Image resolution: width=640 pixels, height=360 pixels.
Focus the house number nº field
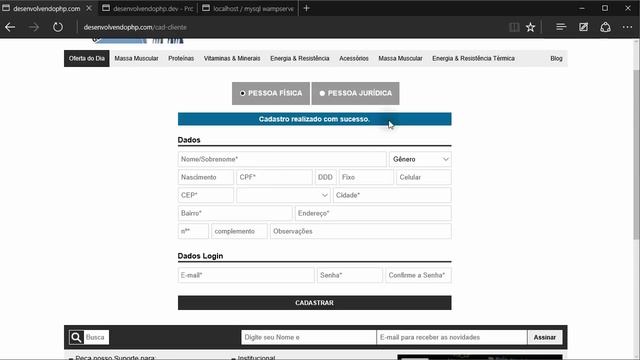(x=193, y=231)
